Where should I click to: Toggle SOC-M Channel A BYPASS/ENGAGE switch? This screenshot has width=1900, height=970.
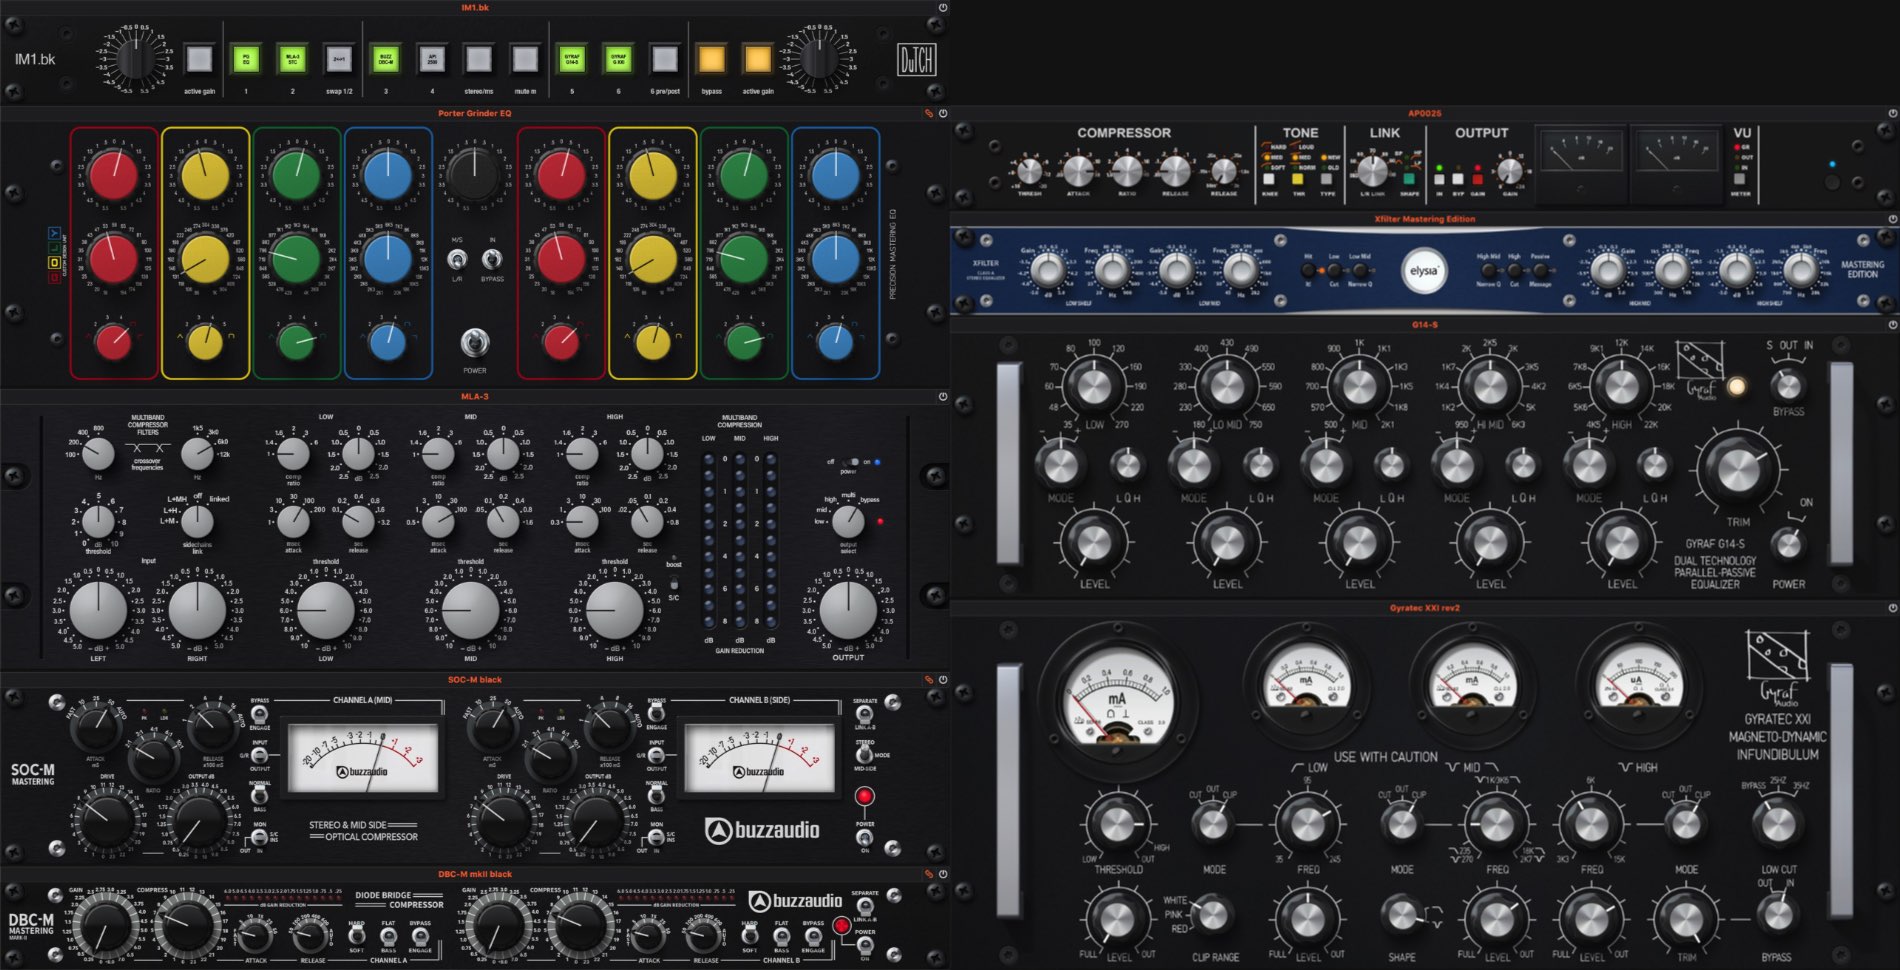[259, 714]
